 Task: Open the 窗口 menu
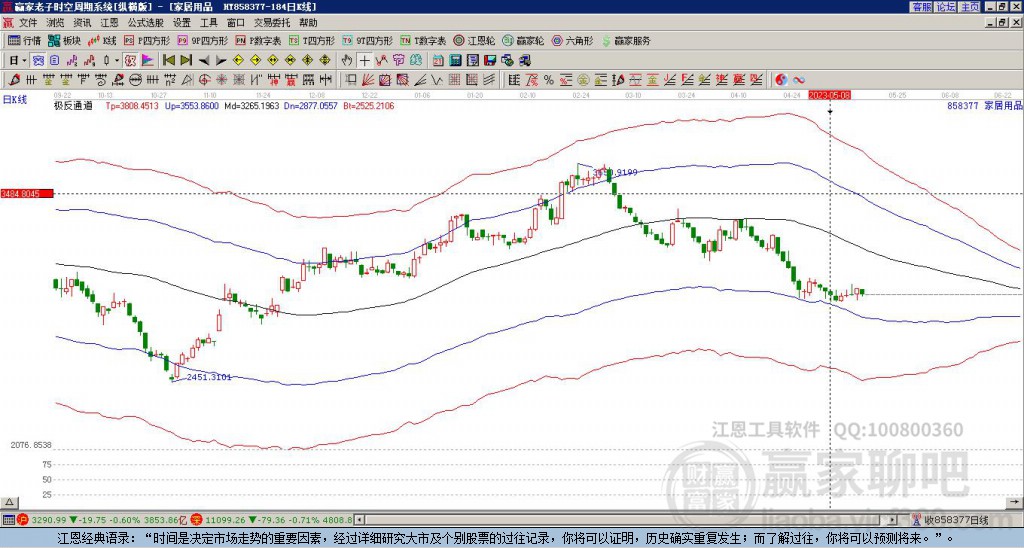point(236,23)
